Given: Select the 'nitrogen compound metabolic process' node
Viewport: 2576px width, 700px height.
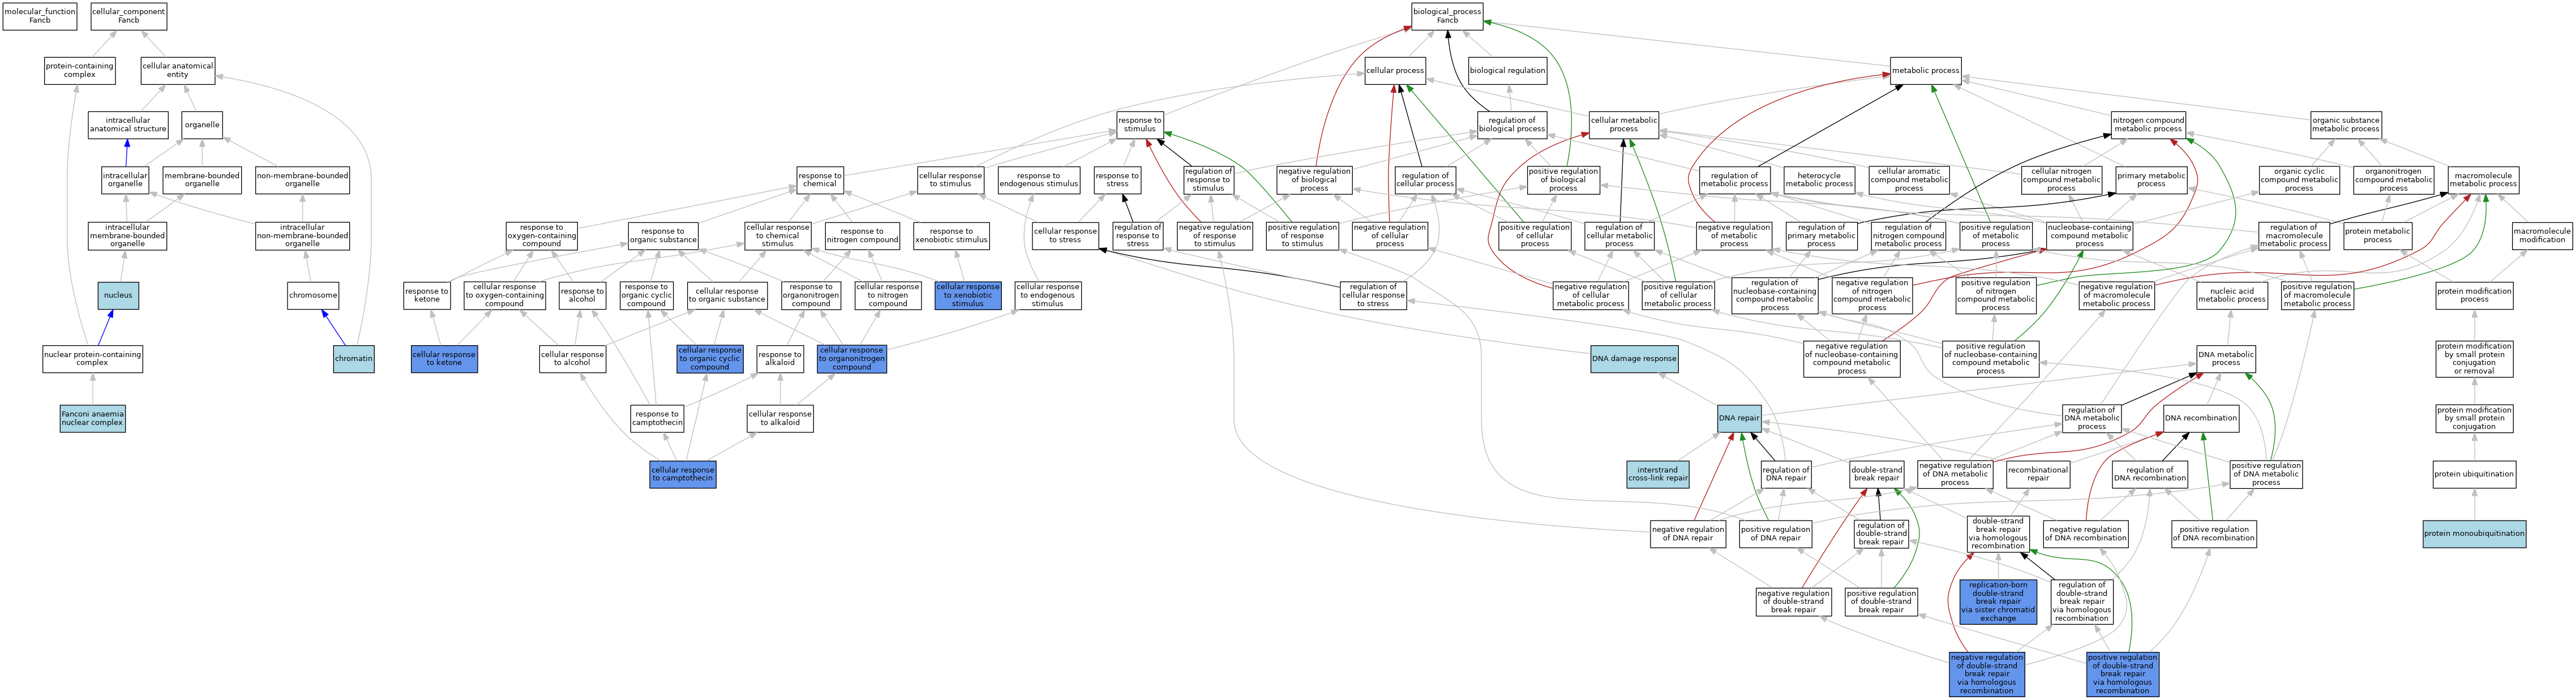Looking at the screenshot, I should tap(2148, 125).
